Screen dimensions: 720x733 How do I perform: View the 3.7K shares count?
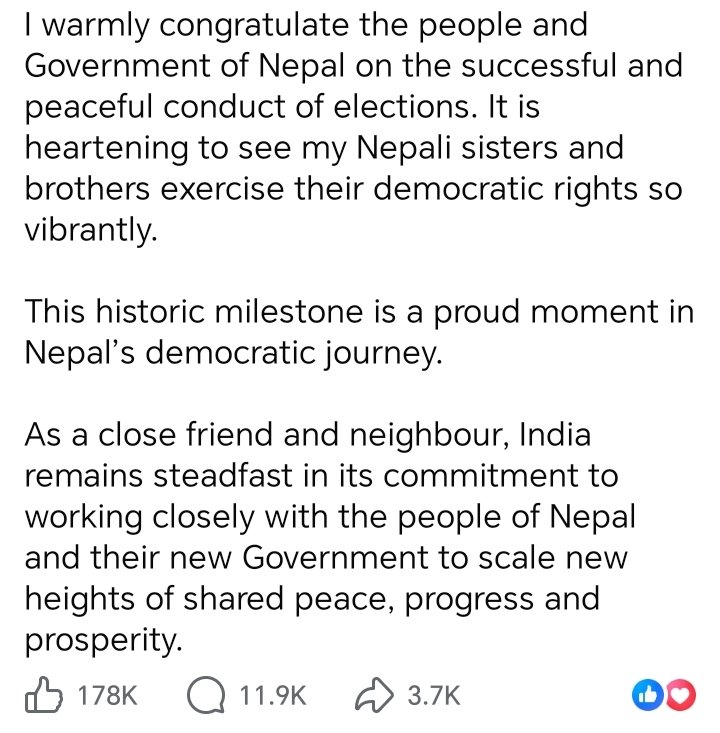434,695
